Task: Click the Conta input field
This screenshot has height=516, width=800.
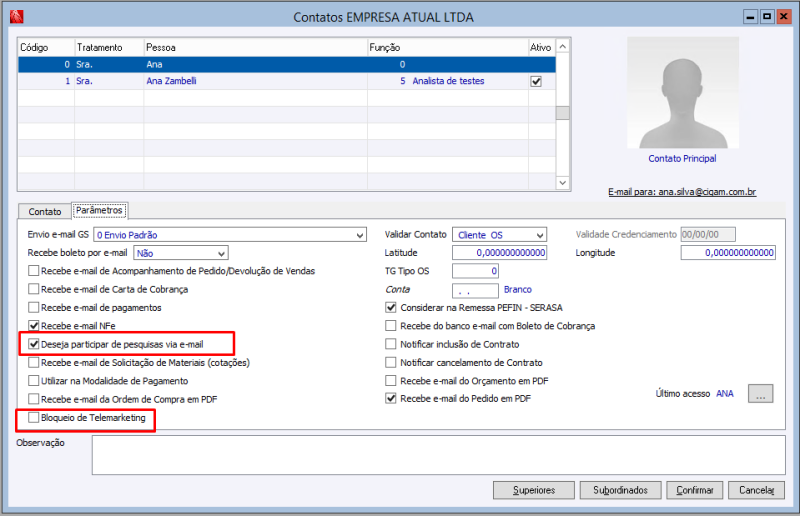Action: coord(476,290)
